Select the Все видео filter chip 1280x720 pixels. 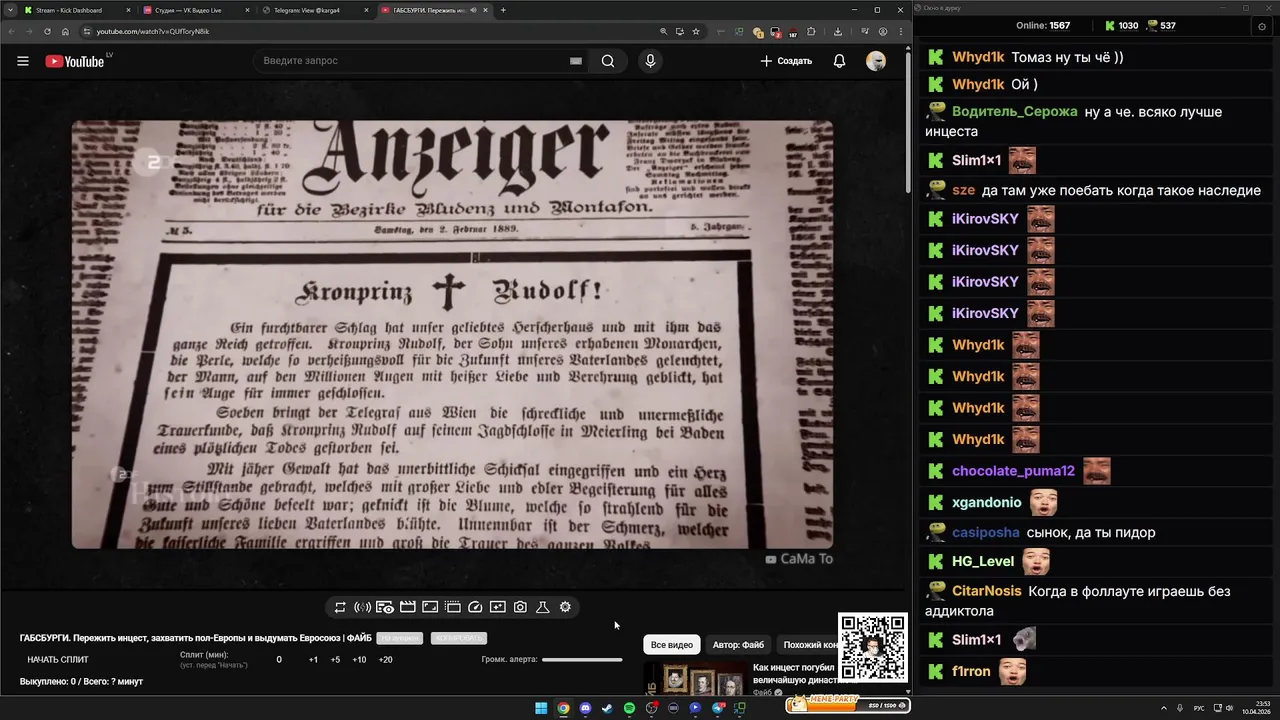672,645
